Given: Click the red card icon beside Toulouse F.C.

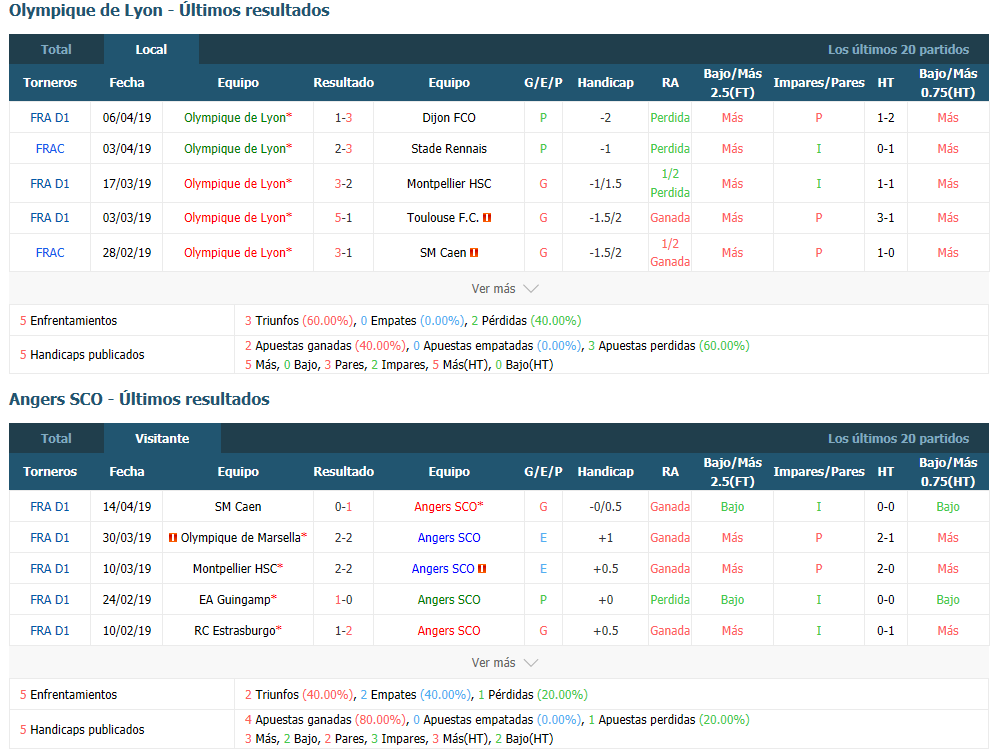Looking at the screenshot, I should (487, 218).
